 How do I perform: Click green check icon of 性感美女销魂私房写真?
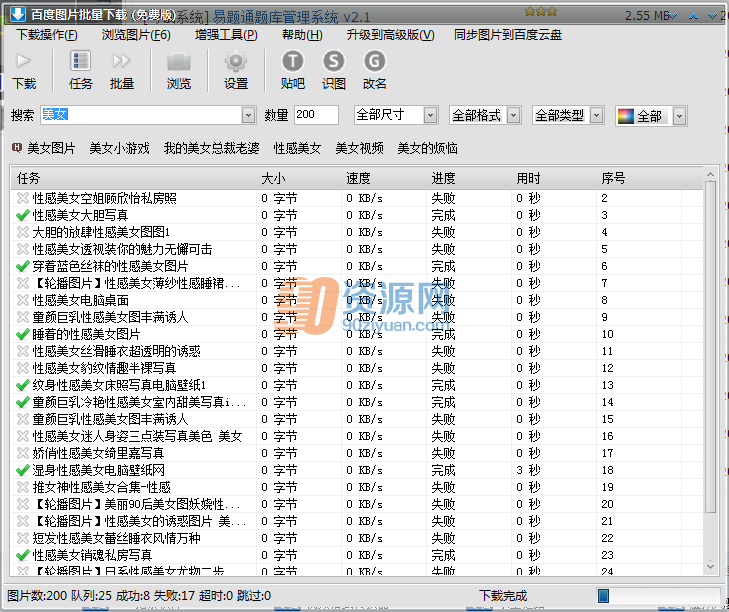tap(22, 555)
